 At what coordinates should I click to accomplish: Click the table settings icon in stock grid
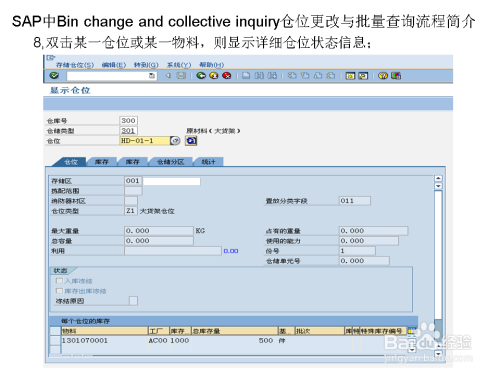[412, 331]
